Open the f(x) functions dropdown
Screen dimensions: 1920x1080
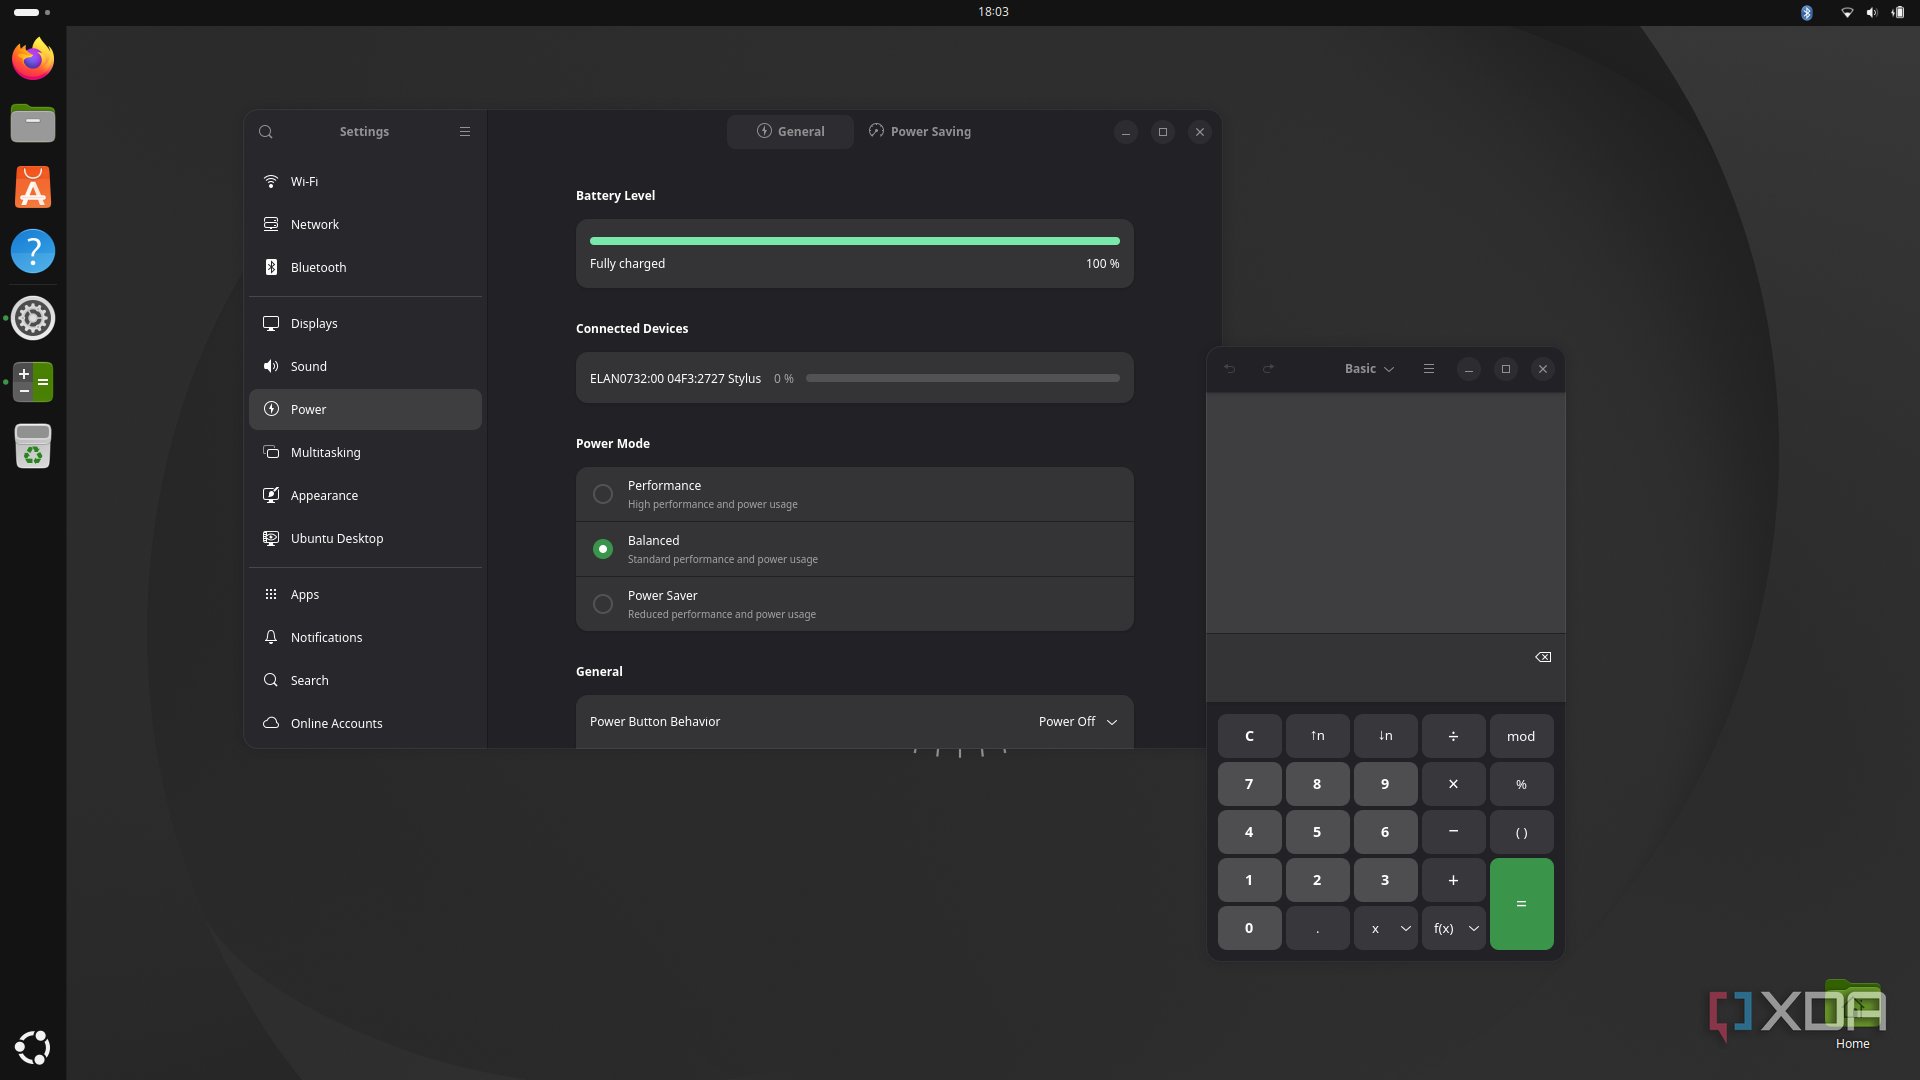(1453, 928)
